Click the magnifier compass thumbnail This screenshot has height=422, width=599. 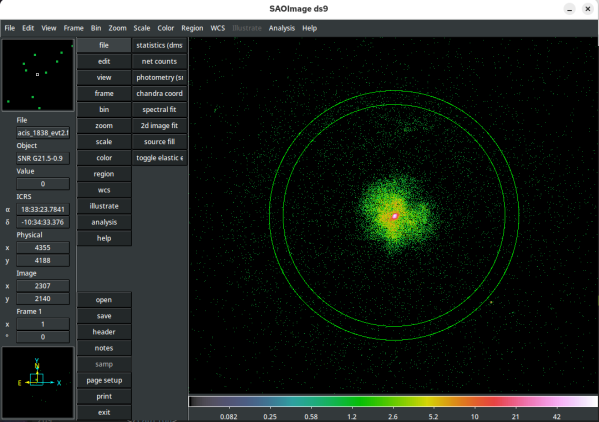pyautogui.click(x=37, y=383)
